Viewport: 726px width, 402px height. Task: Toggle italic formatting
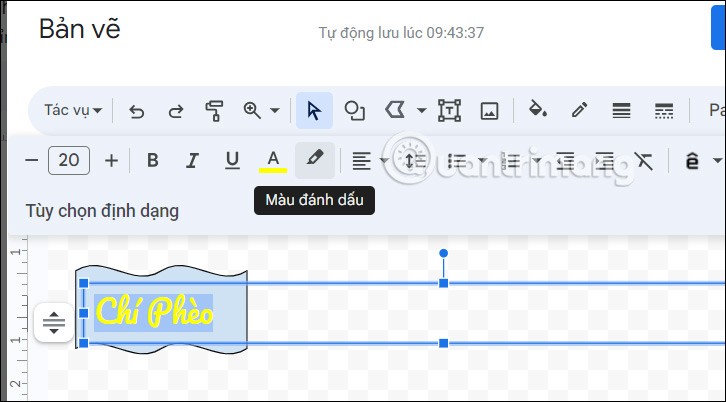(192, 160)
